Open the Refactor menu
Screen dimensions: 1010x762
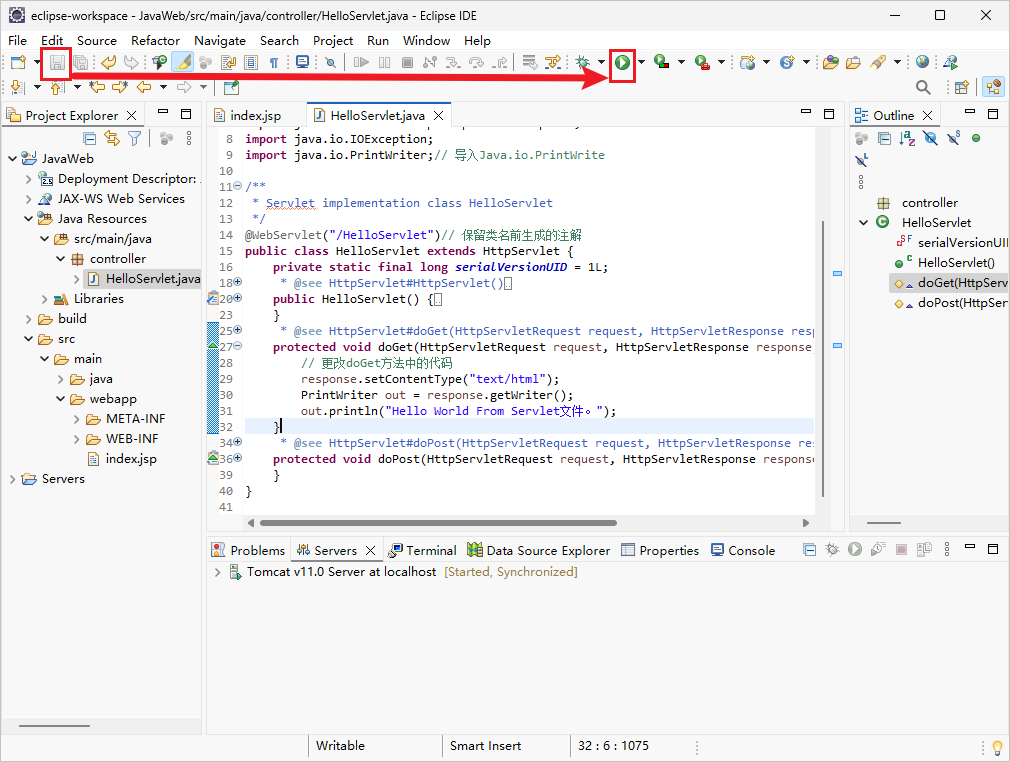[x=155, y=41]
